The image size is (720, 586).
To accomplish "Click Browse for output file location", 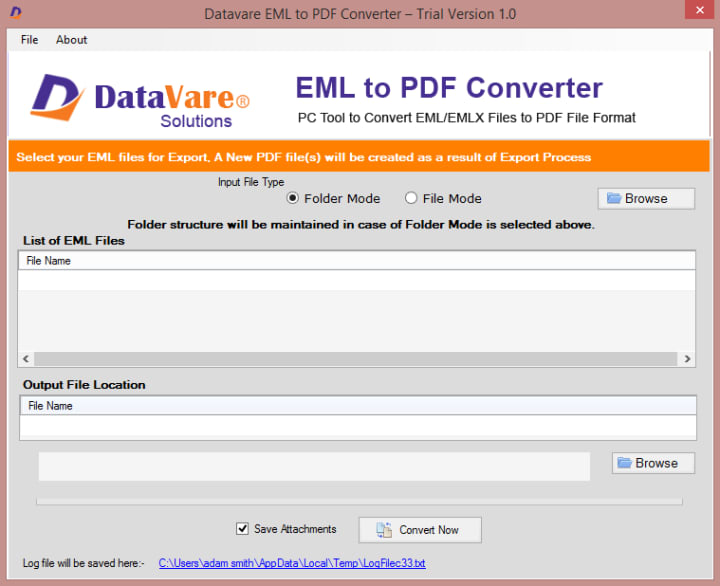I will coord(653,463).
